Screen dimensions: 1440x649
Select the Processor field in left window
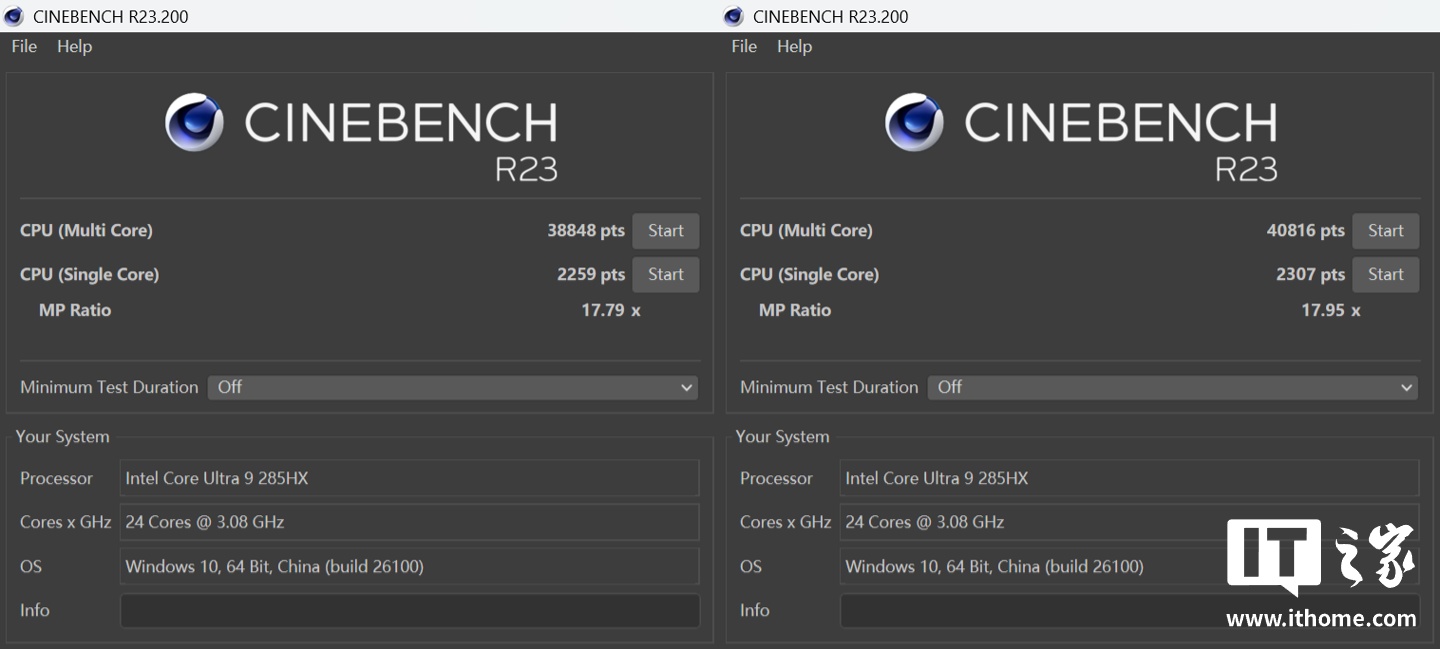click(x=410, y=478)
